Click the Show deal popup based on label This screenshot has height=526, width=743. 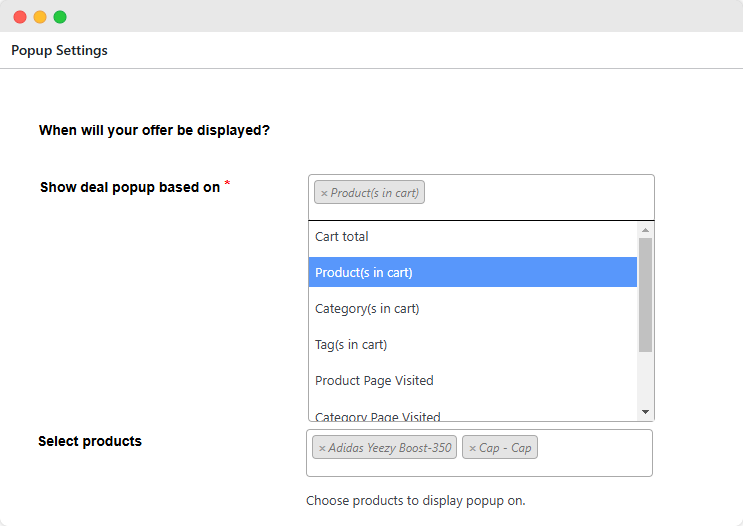click(x=129, y=187)
